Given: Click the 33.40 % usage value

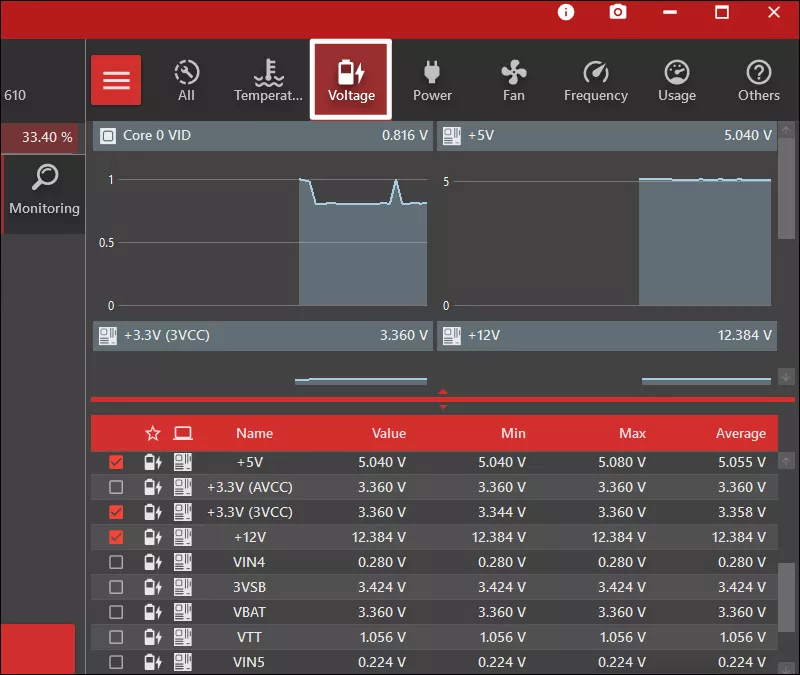Looking at the screenshot, I should coord(47,137).
